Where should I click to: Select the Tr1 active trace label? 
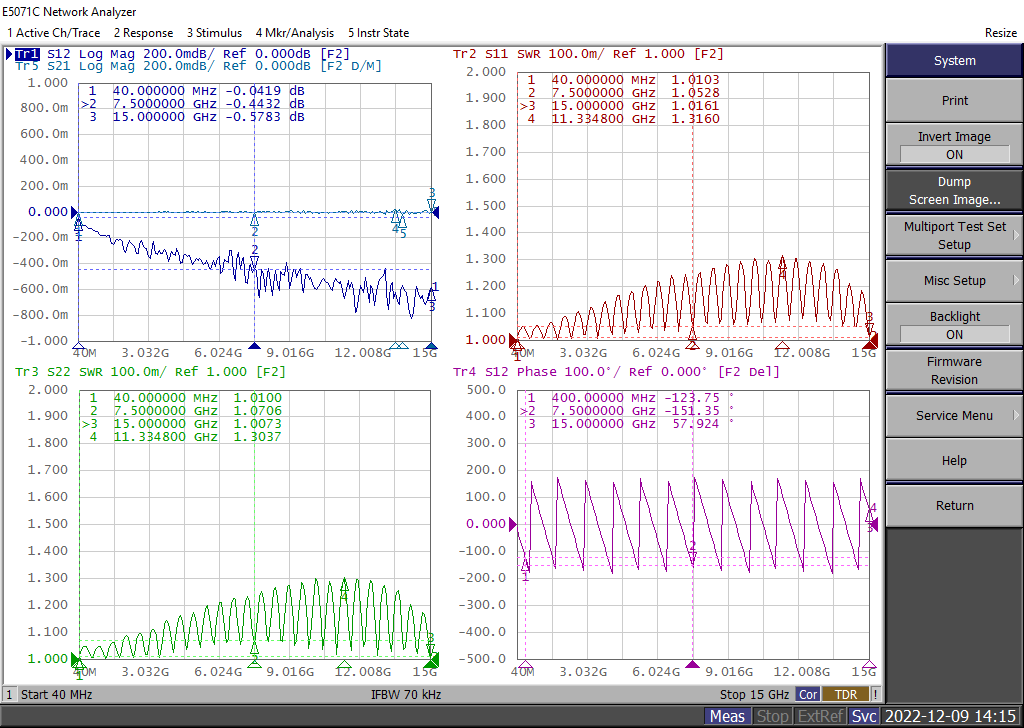[x=27, y=54]
